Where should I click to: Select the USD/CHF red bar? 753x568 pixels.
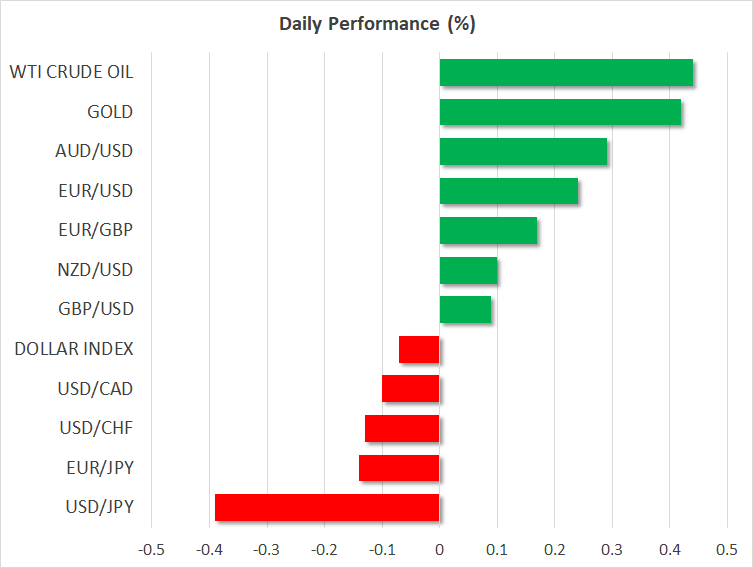[402, 428]
